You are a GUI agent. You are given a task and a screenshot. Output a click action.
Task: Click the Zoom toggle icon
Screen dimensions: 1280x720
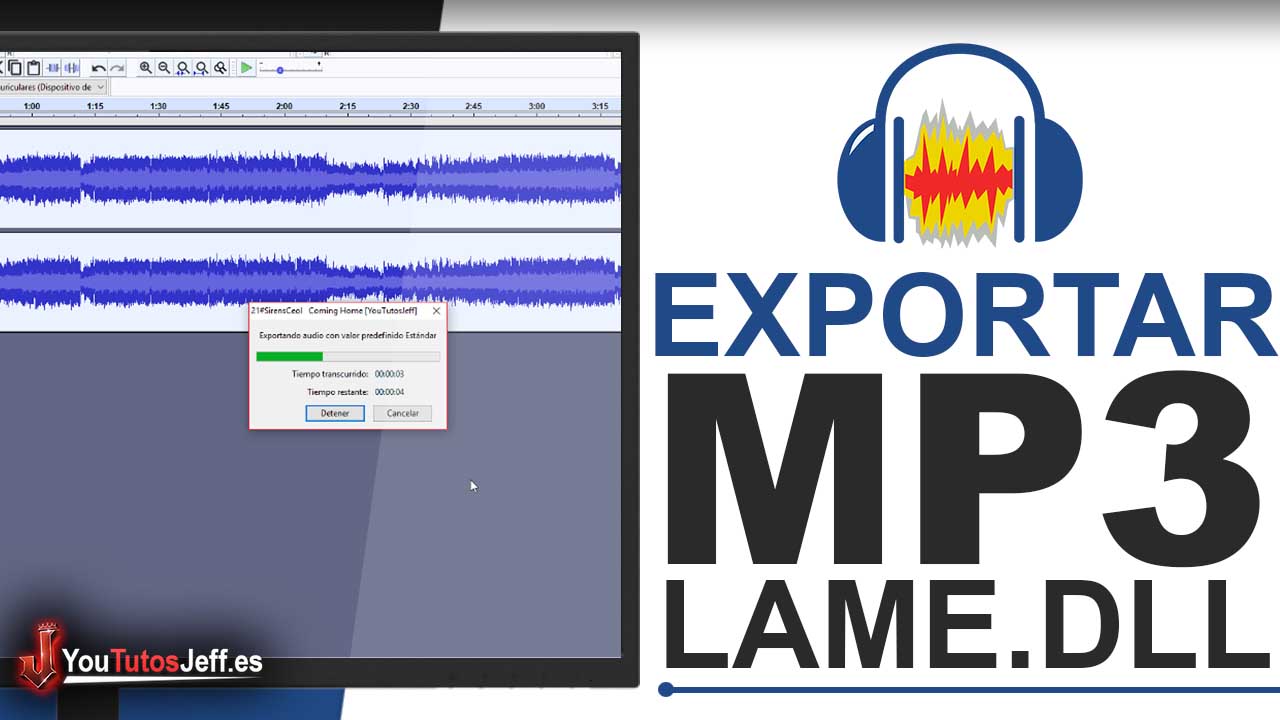220,68
